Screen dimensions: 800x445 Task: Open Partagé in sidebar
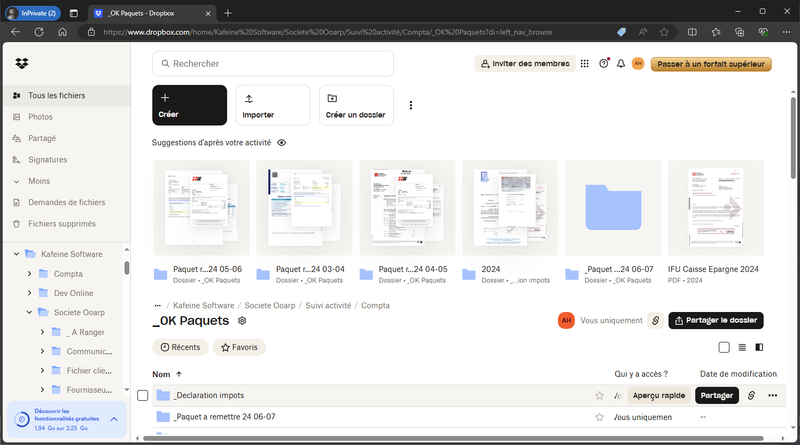pyautogui.click(x=65, y=138)
